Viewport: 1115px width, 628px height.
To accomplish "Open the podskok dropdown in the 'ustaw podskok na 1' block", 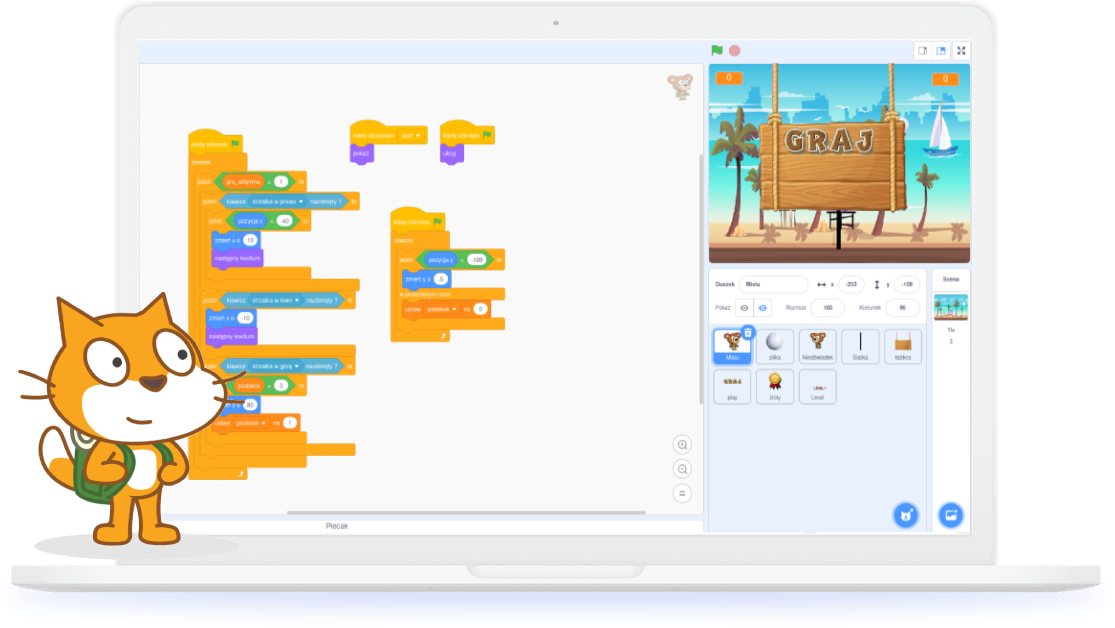I will click(250, 423).
